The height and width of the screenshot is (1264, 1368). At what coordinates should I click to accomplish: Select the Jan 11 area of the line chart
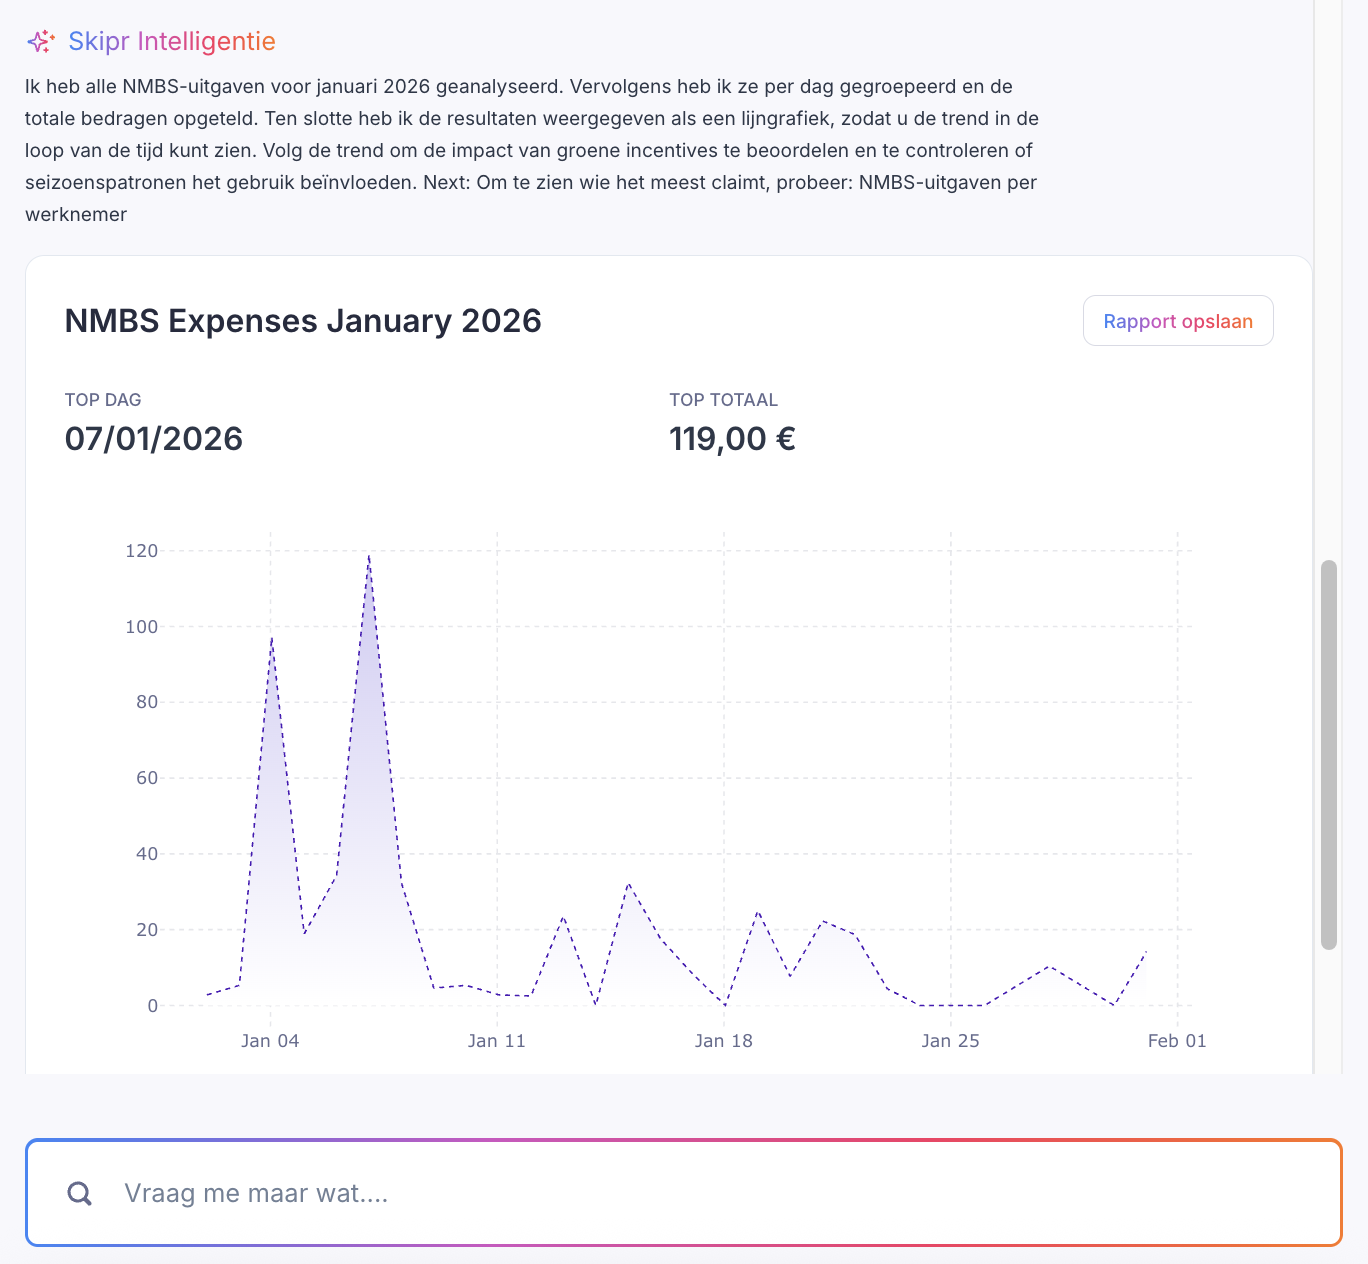tap(497, 995)
